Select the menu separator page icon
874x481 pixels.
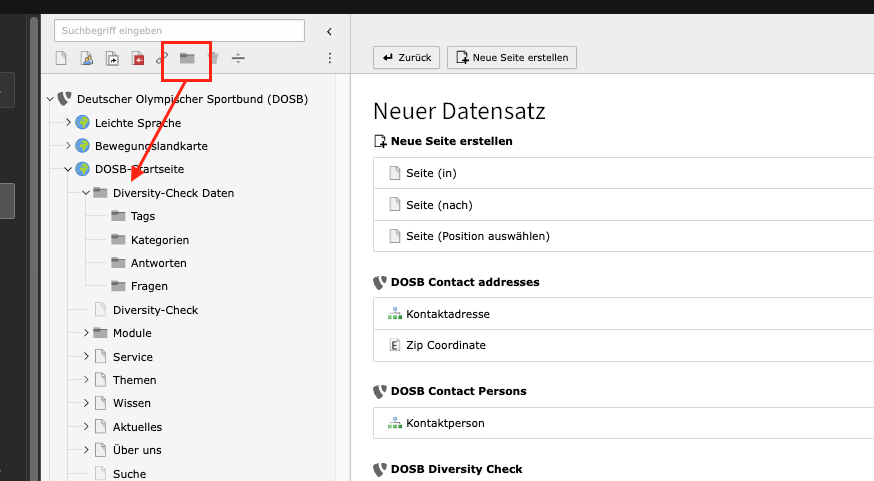click(238, 58)
